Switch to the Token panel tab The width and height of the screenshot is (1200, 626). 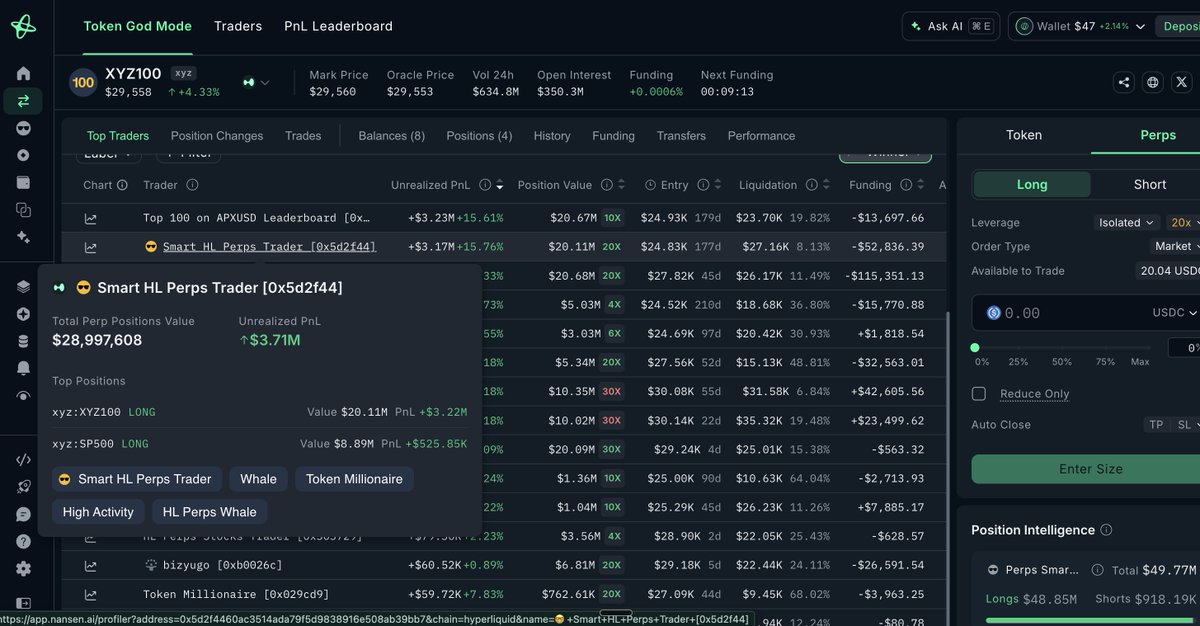(1024, 135)
